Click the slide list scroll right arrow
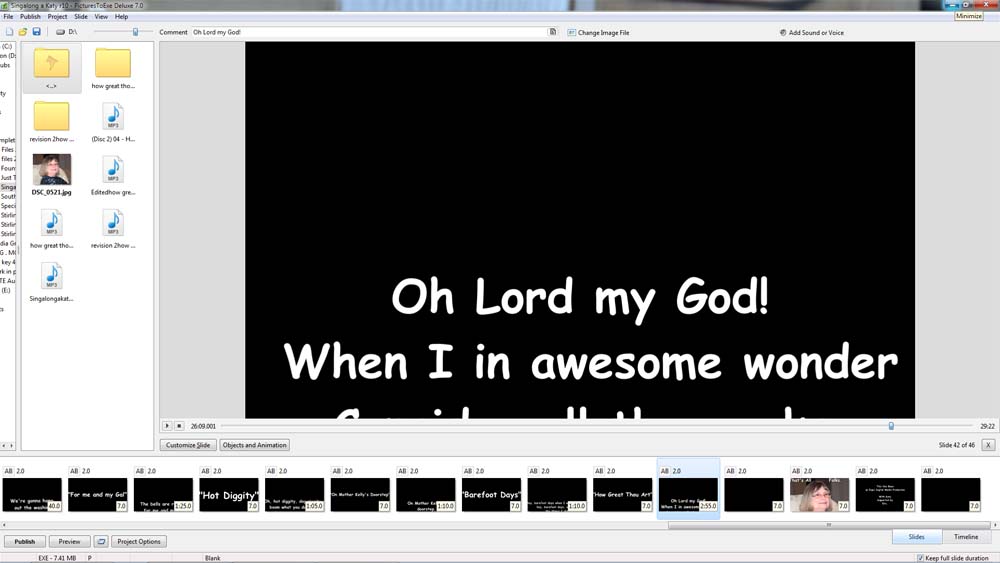Viewport: 1000px width, 563px height. [x=995, y=525]
